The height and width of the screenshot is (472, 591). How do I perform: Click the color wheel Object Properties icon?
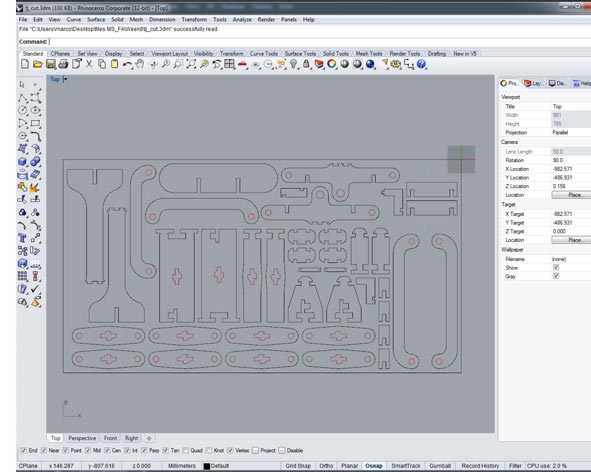pos(332,64)
